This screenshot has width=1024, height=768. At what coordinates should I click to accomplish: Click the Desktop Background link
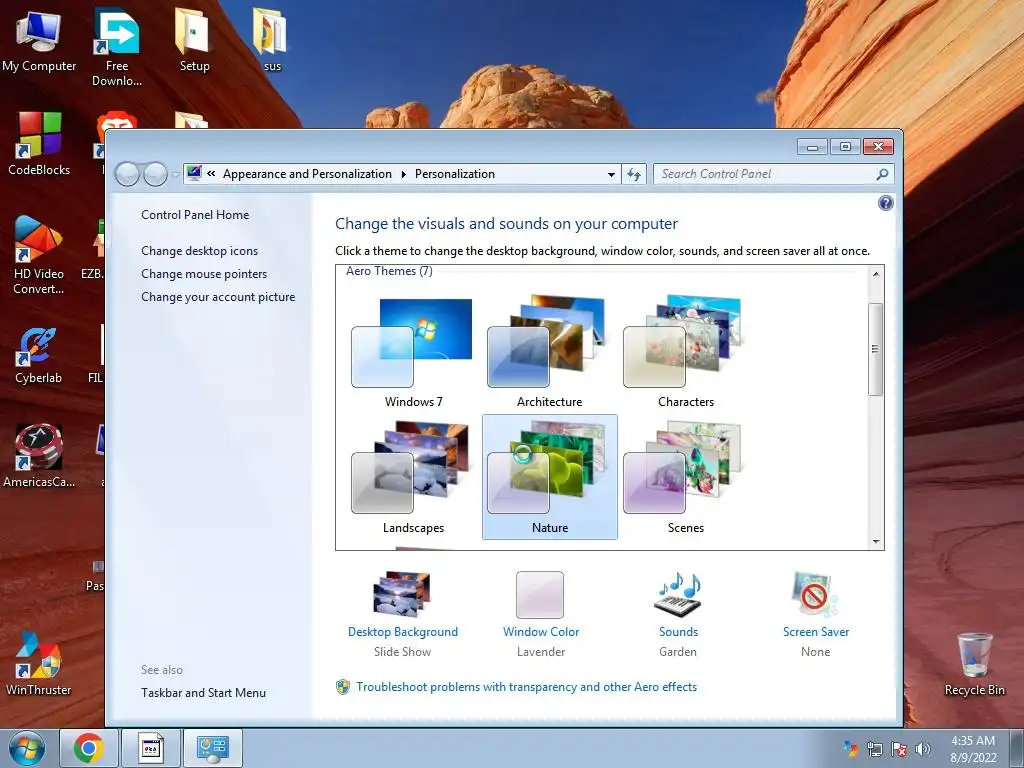click(x=402, y=632)
